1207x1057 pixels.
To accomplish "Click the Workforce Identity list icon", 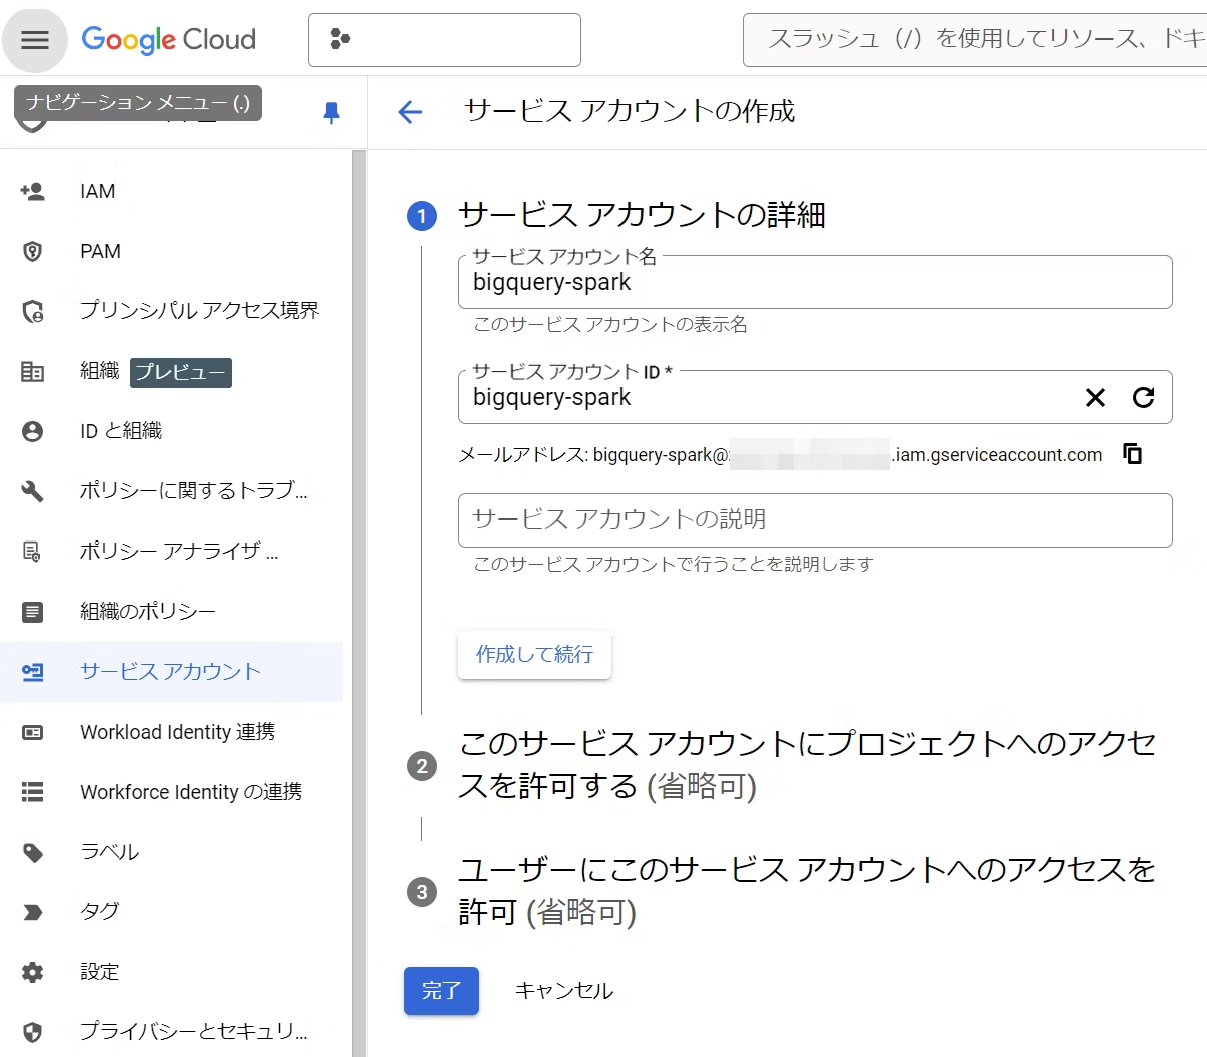I will [x=33, y=792].
